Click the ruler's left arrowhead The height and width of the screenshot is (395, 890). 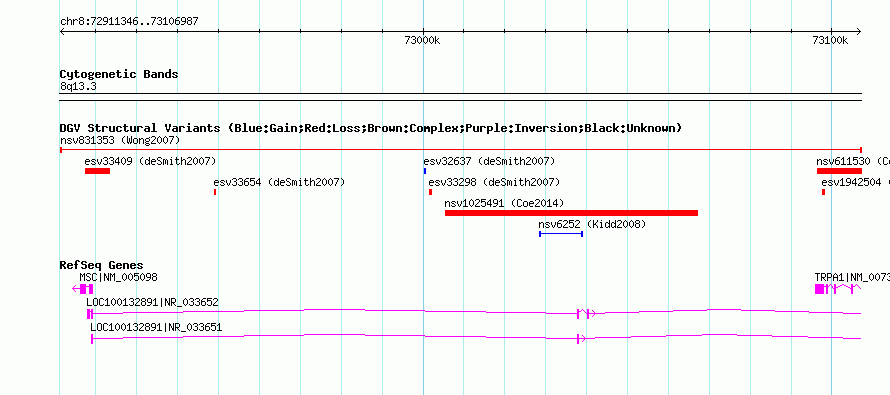tap(63, 32)
